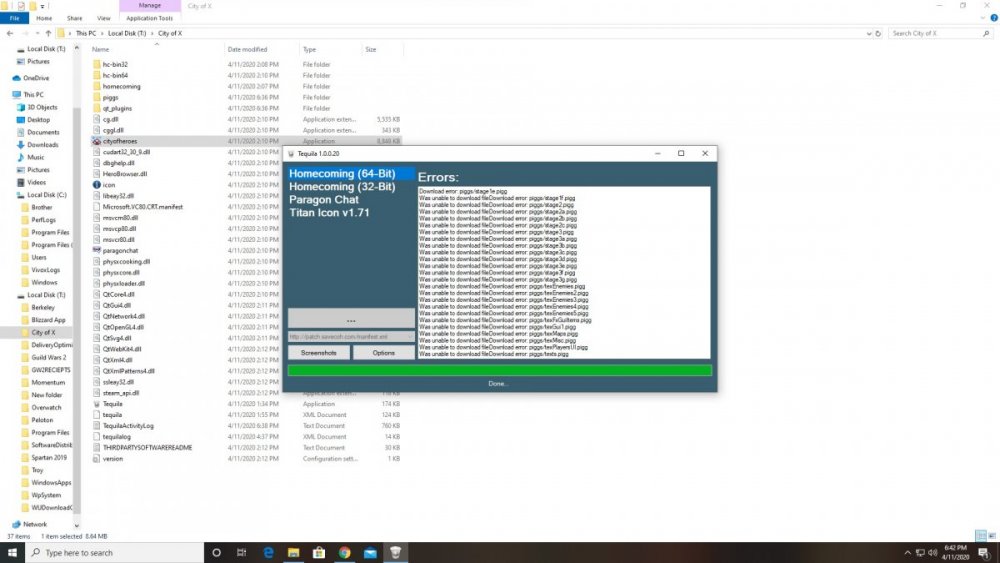The height and width of the screenshot is (563, 1000).
Task: Open the View ribbon tab
Action: coord(104,18)
